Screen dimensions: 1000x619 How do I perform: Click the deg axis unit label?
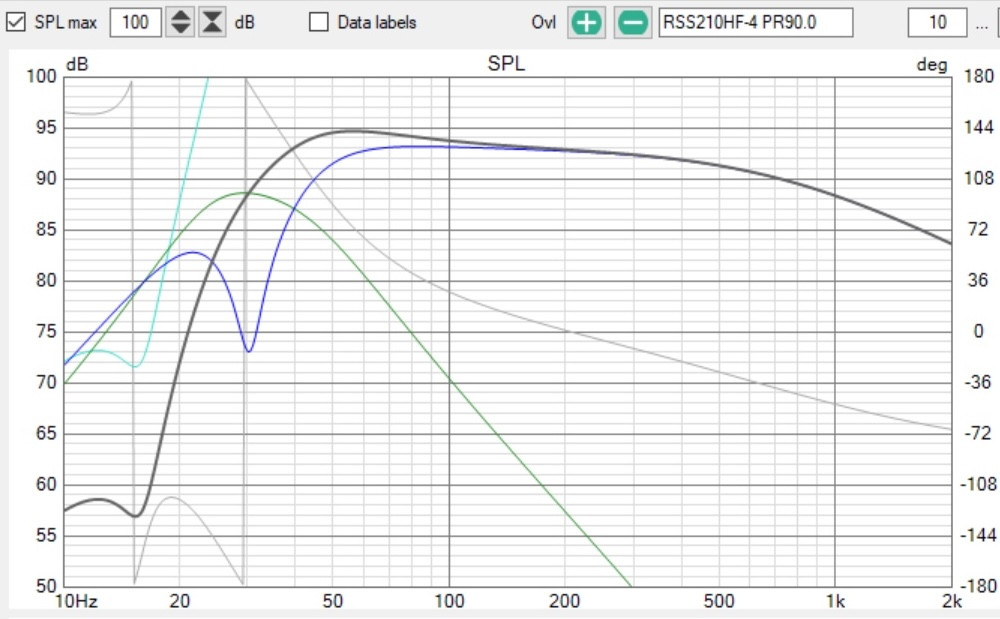pos(932,65)
